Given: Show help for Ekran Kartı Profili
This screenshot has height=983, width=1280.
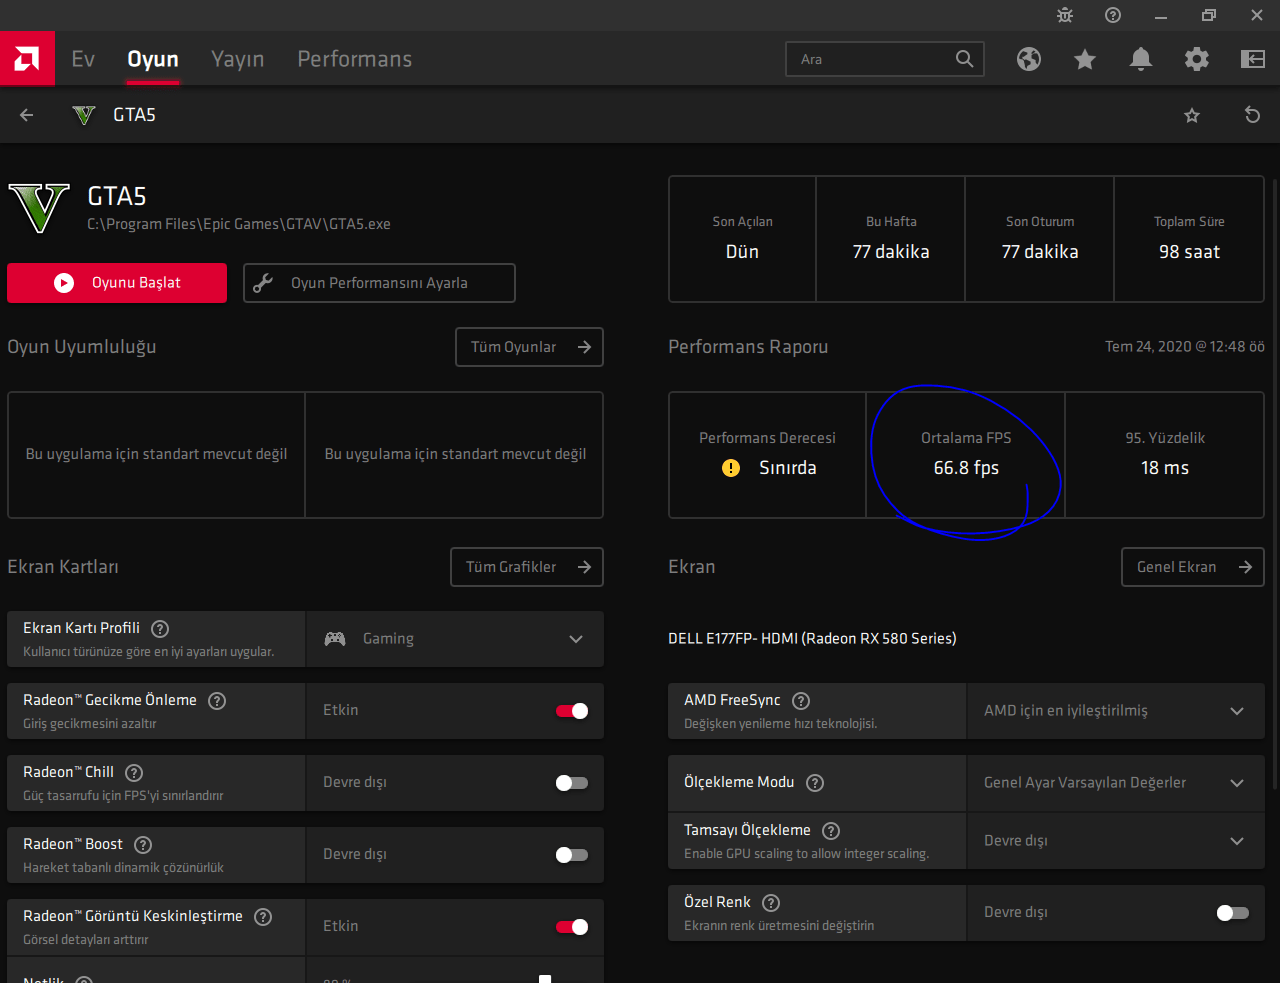Looking at the screenshot, I should [160, 629].
